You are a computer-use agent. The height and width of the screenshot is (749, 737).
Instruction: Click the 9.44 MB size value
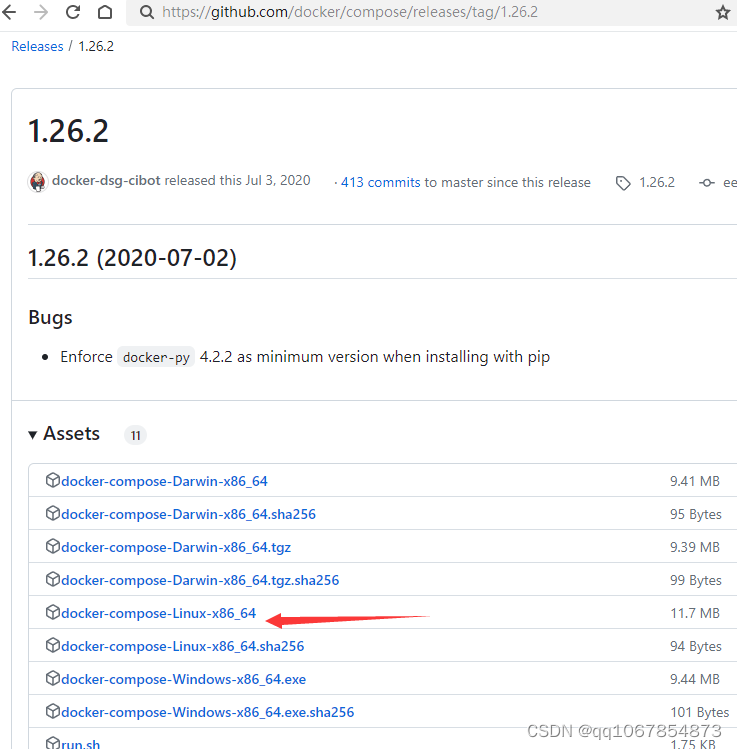(695, 679)
